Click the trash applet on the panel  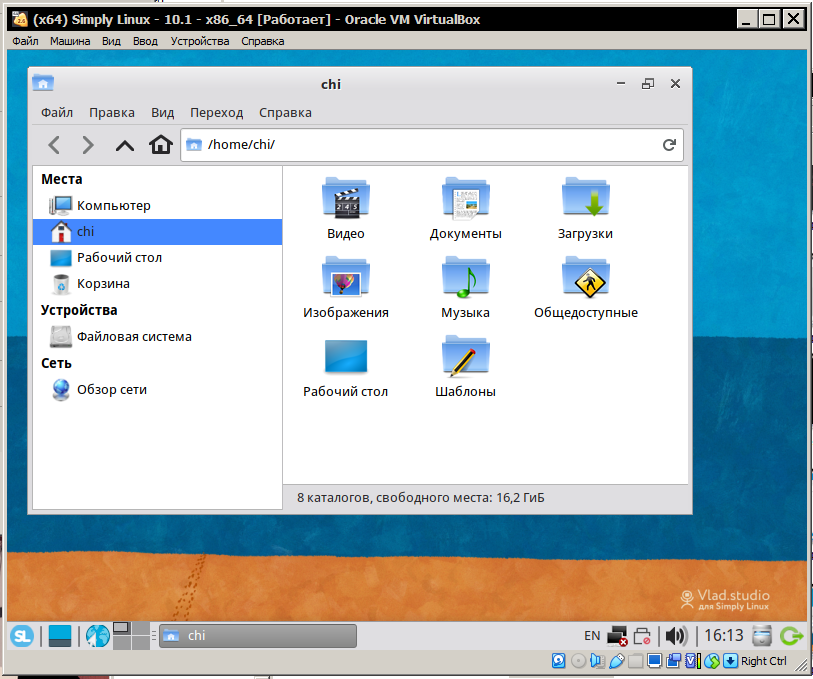pos(762,636)
